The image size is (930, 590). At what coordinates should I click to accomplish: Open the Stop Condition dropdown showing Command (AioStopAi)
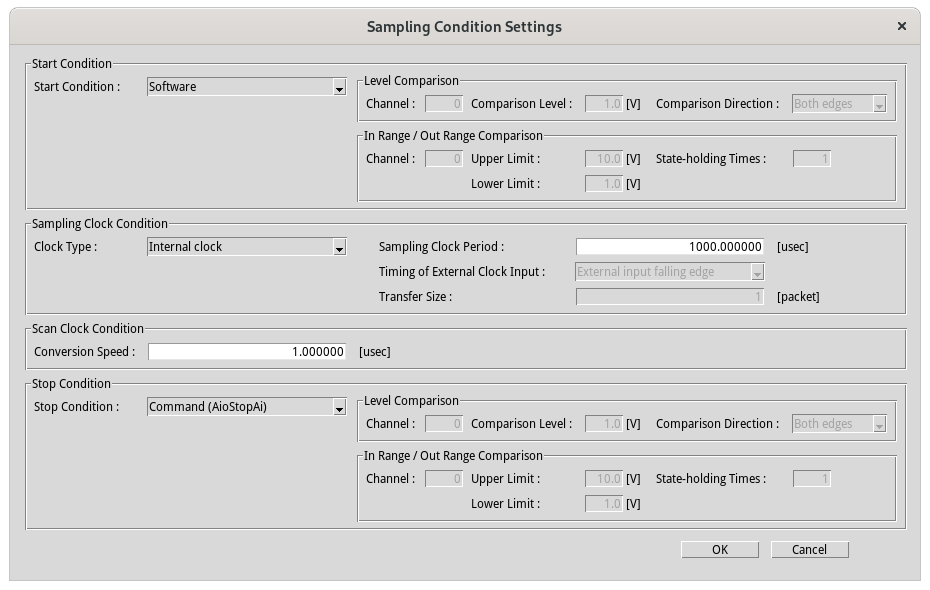[x=246, y=407]
